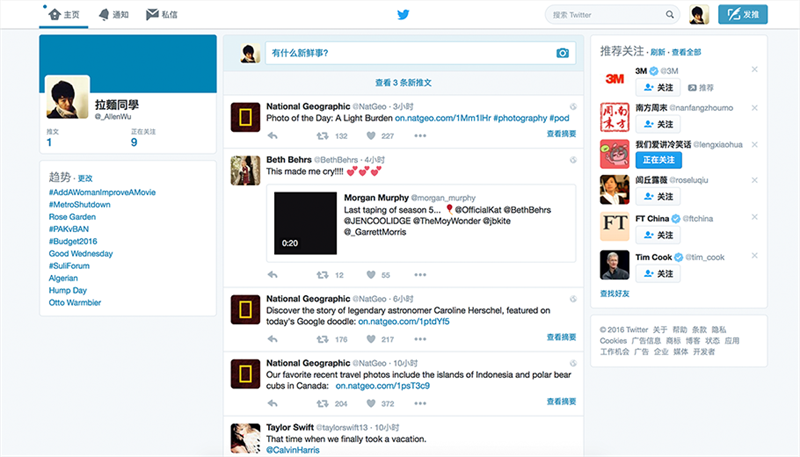Viewport: 800px width, 457px height.
Task: Dismiss the FT China suggestion
Action: tap(755, 217)
